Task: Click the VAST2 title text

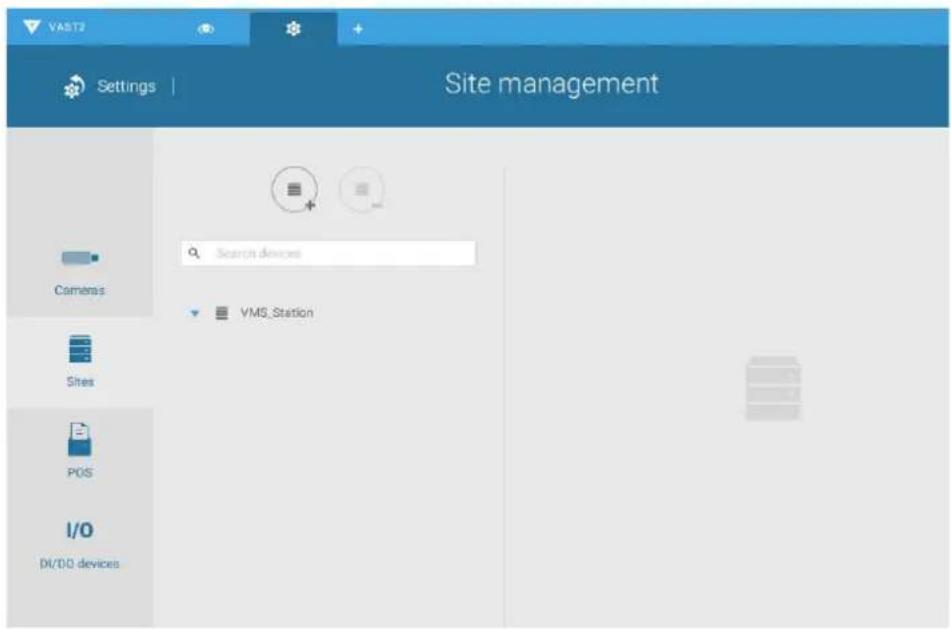Action: 67,27
